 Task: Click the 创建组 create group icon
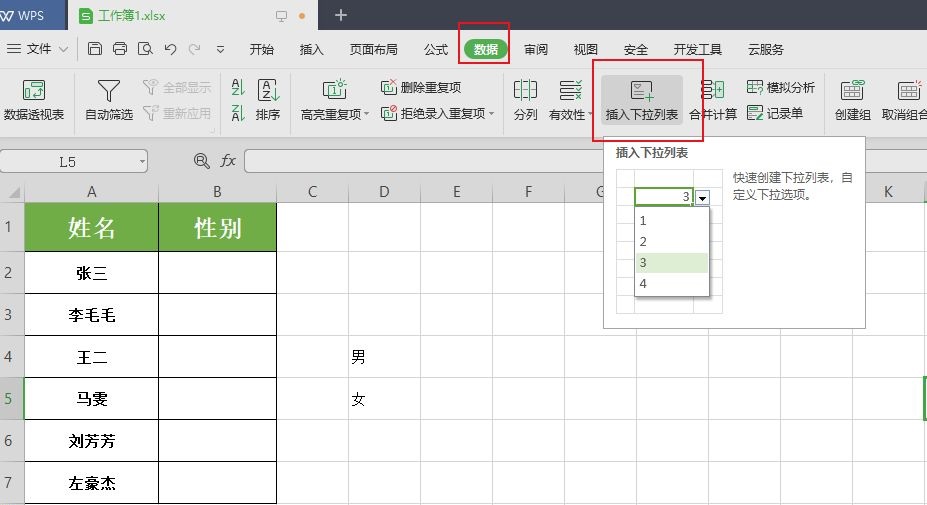click(x=852, y=91)
